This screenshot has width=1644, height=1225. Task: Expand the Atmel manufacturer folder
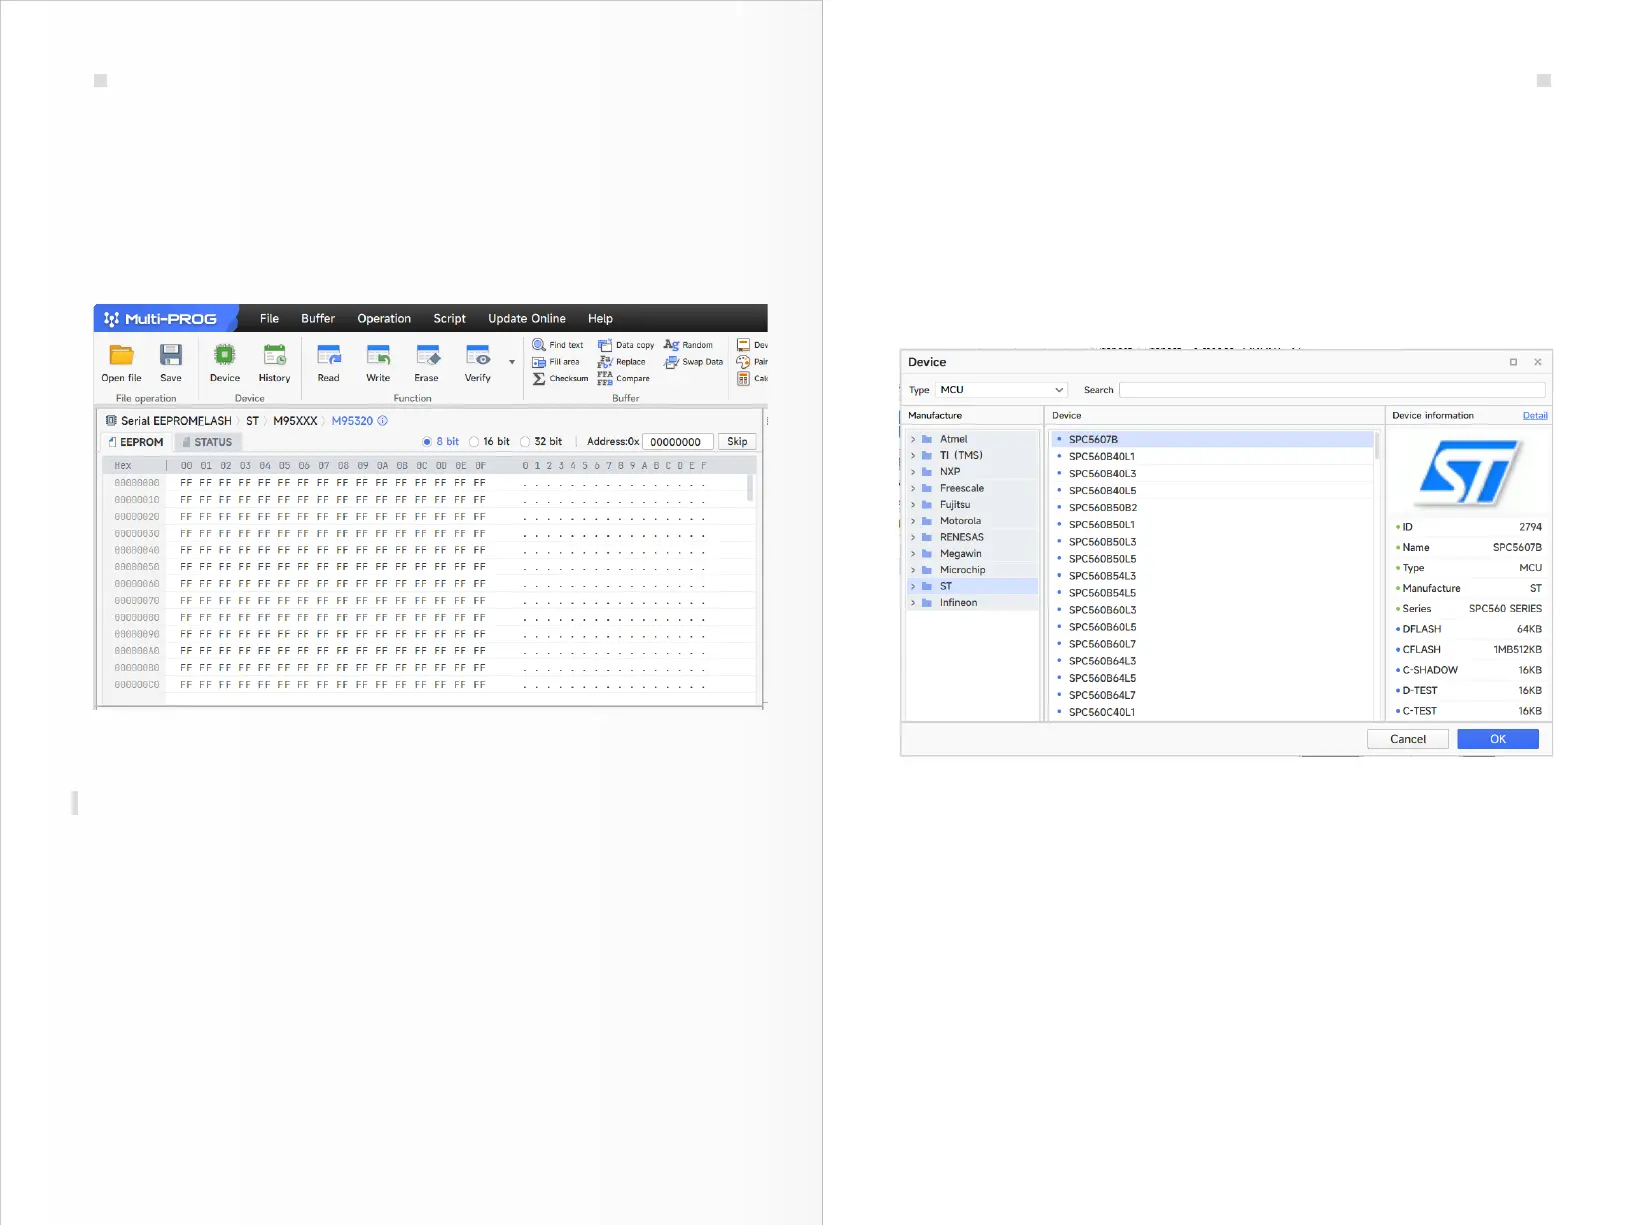(x=913, y=439)
